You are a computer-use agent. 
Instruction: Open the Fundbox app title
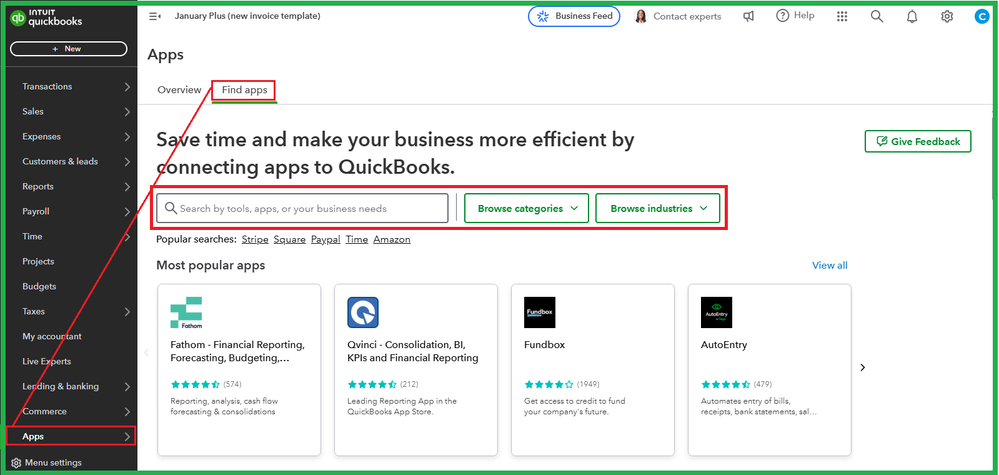point(545,345)
